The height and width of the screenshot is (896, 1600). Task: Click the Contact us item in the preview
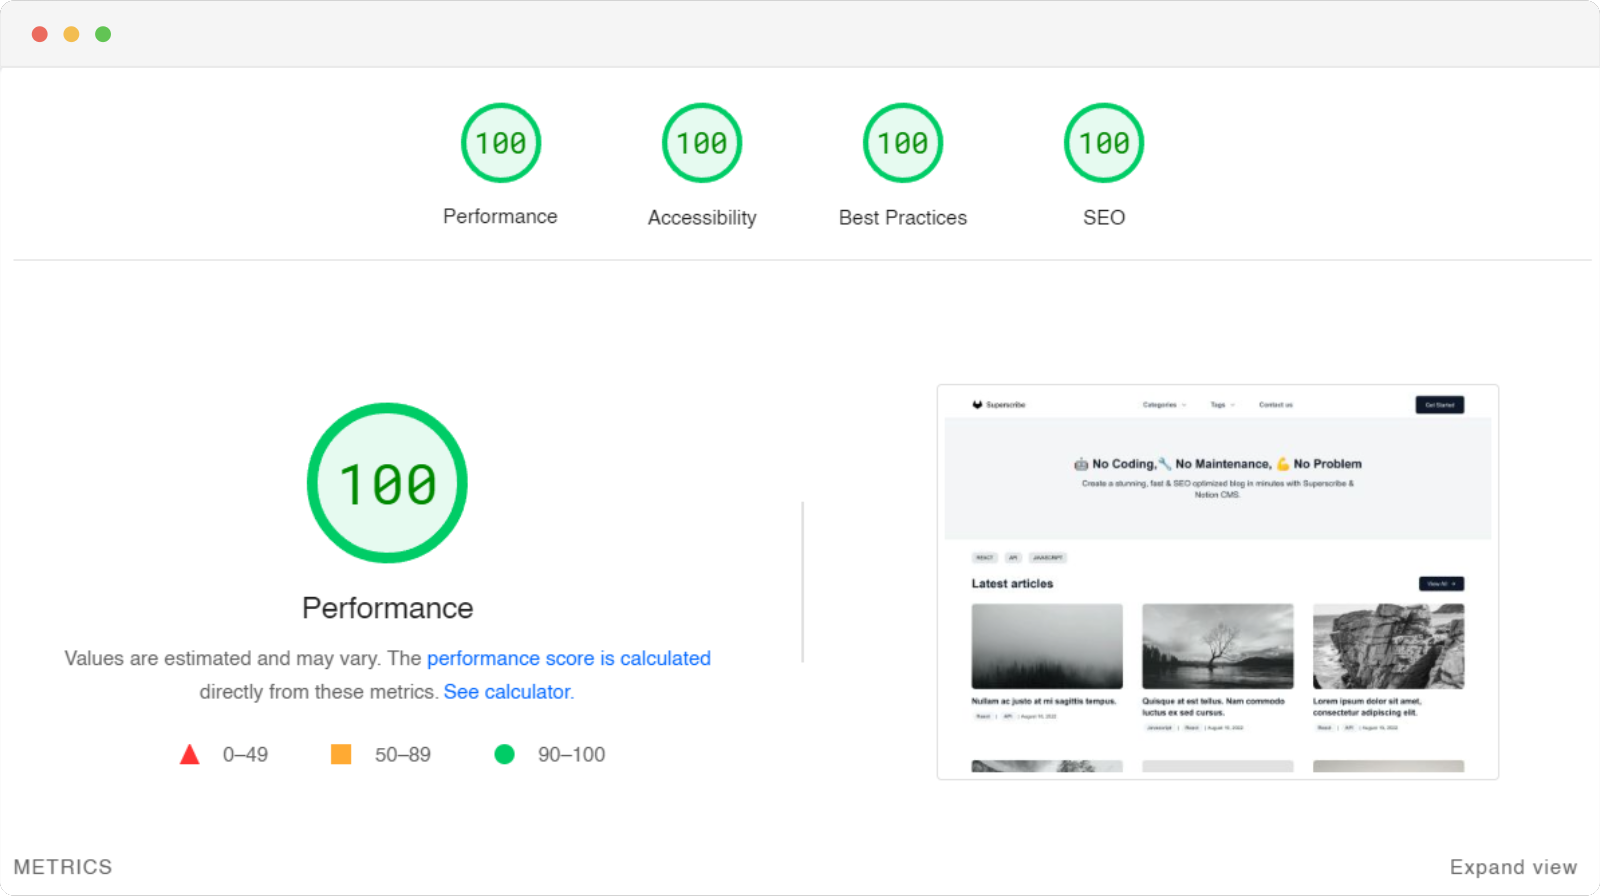[x=1276, y=405]
